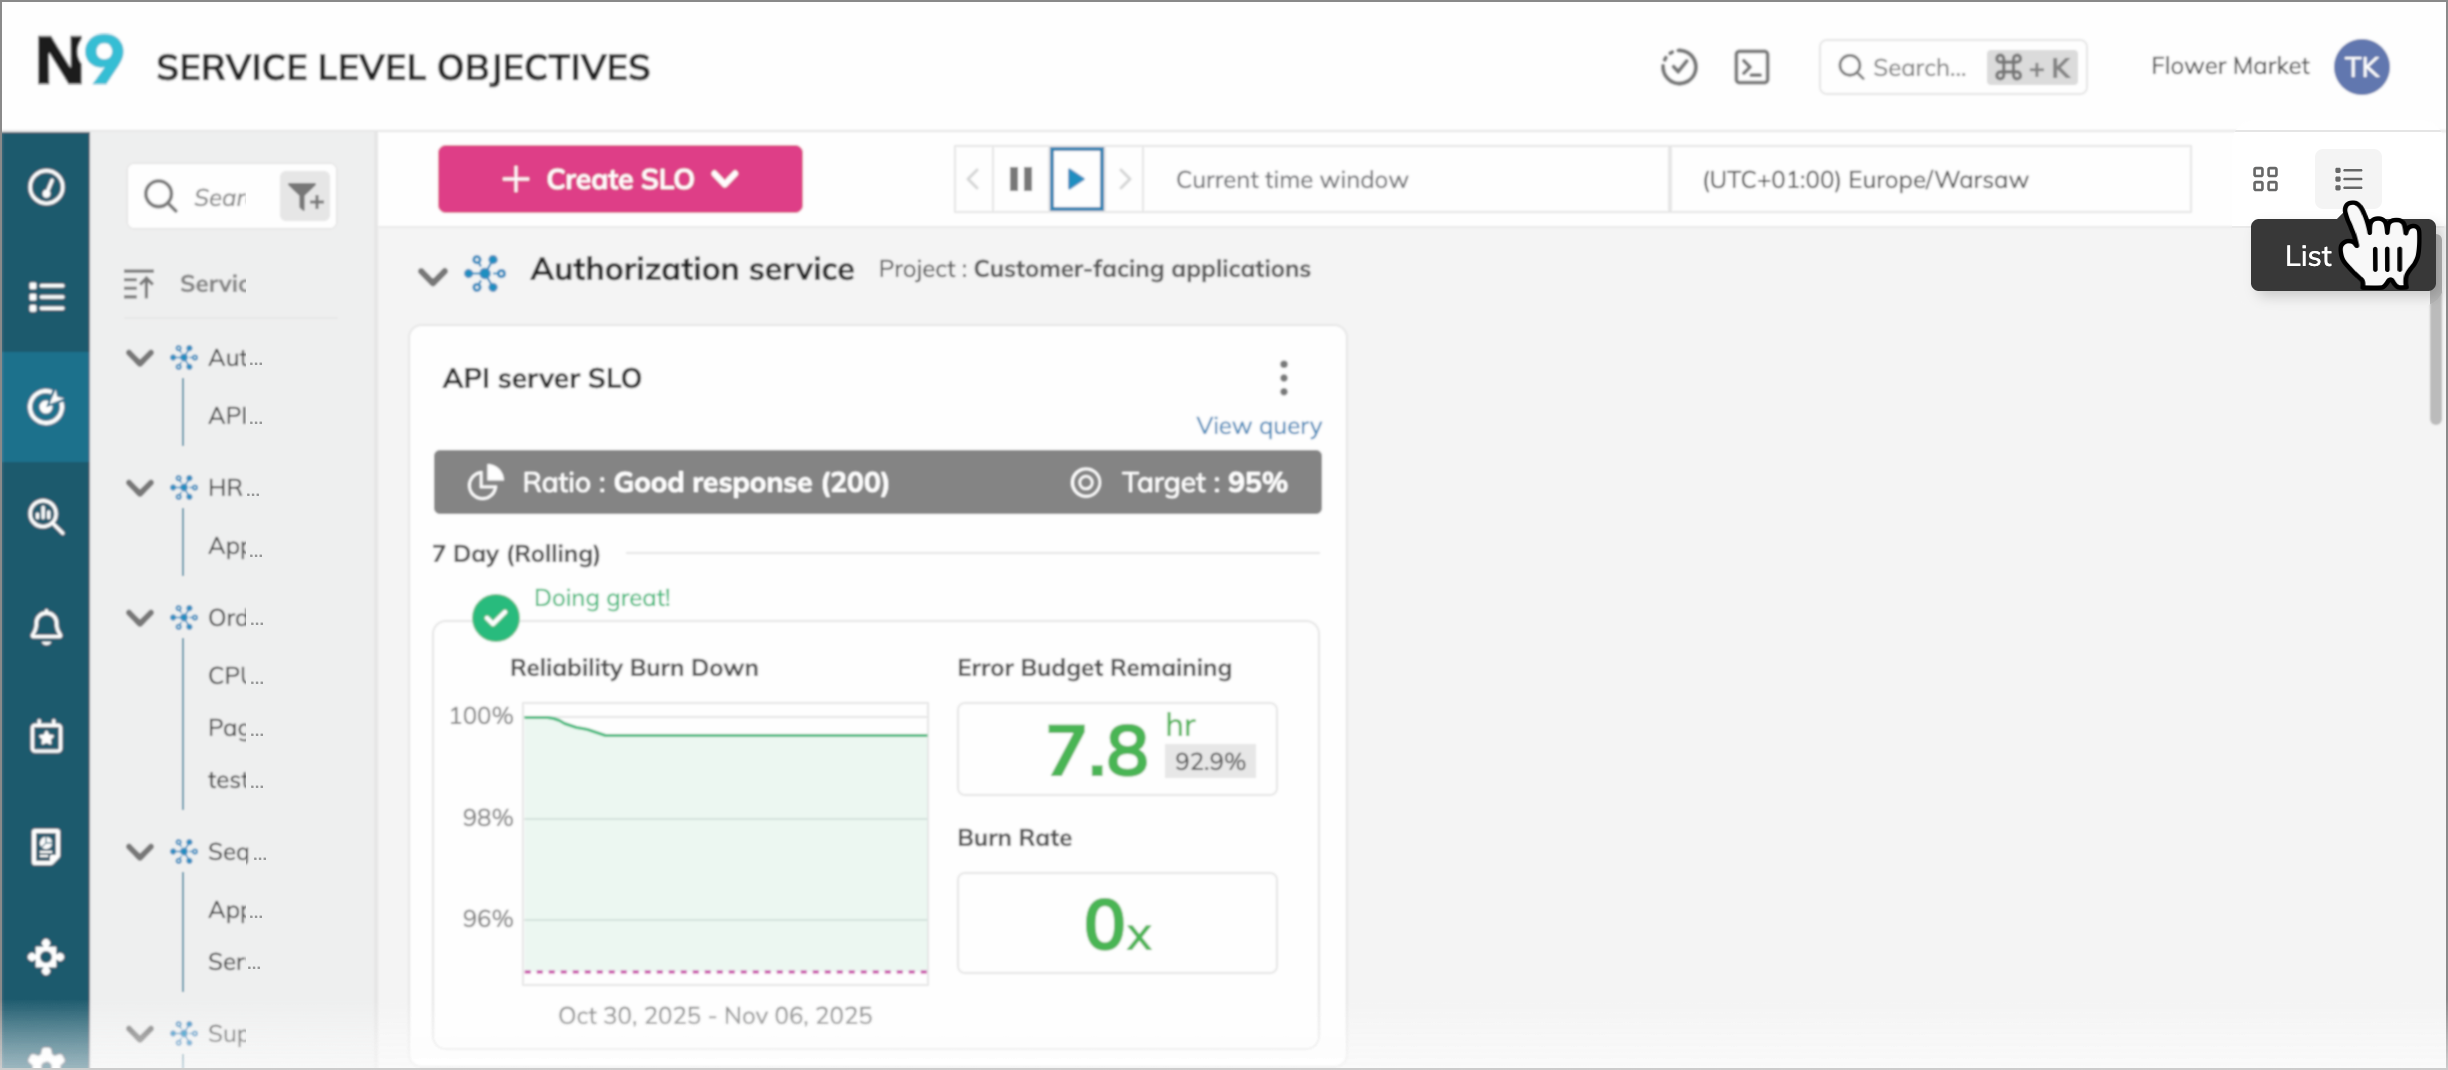2448x1070 pixels.
Task: Open the timezone Europe/Warsaw selector
Action: coord(1929,179)
